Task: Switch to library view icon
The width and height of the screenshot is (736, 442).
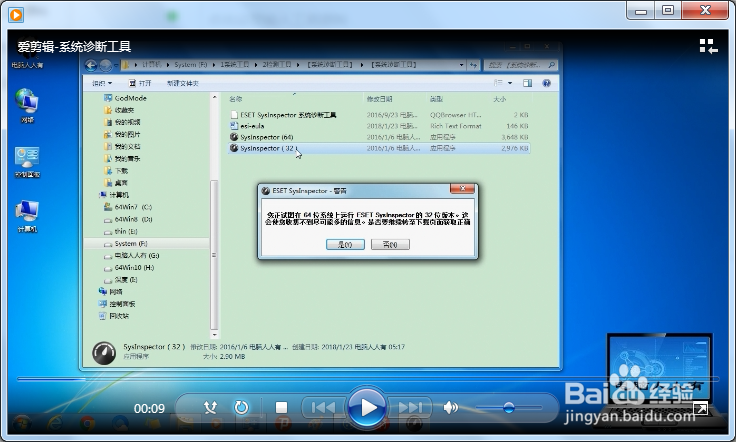Action: click(708, 46)
